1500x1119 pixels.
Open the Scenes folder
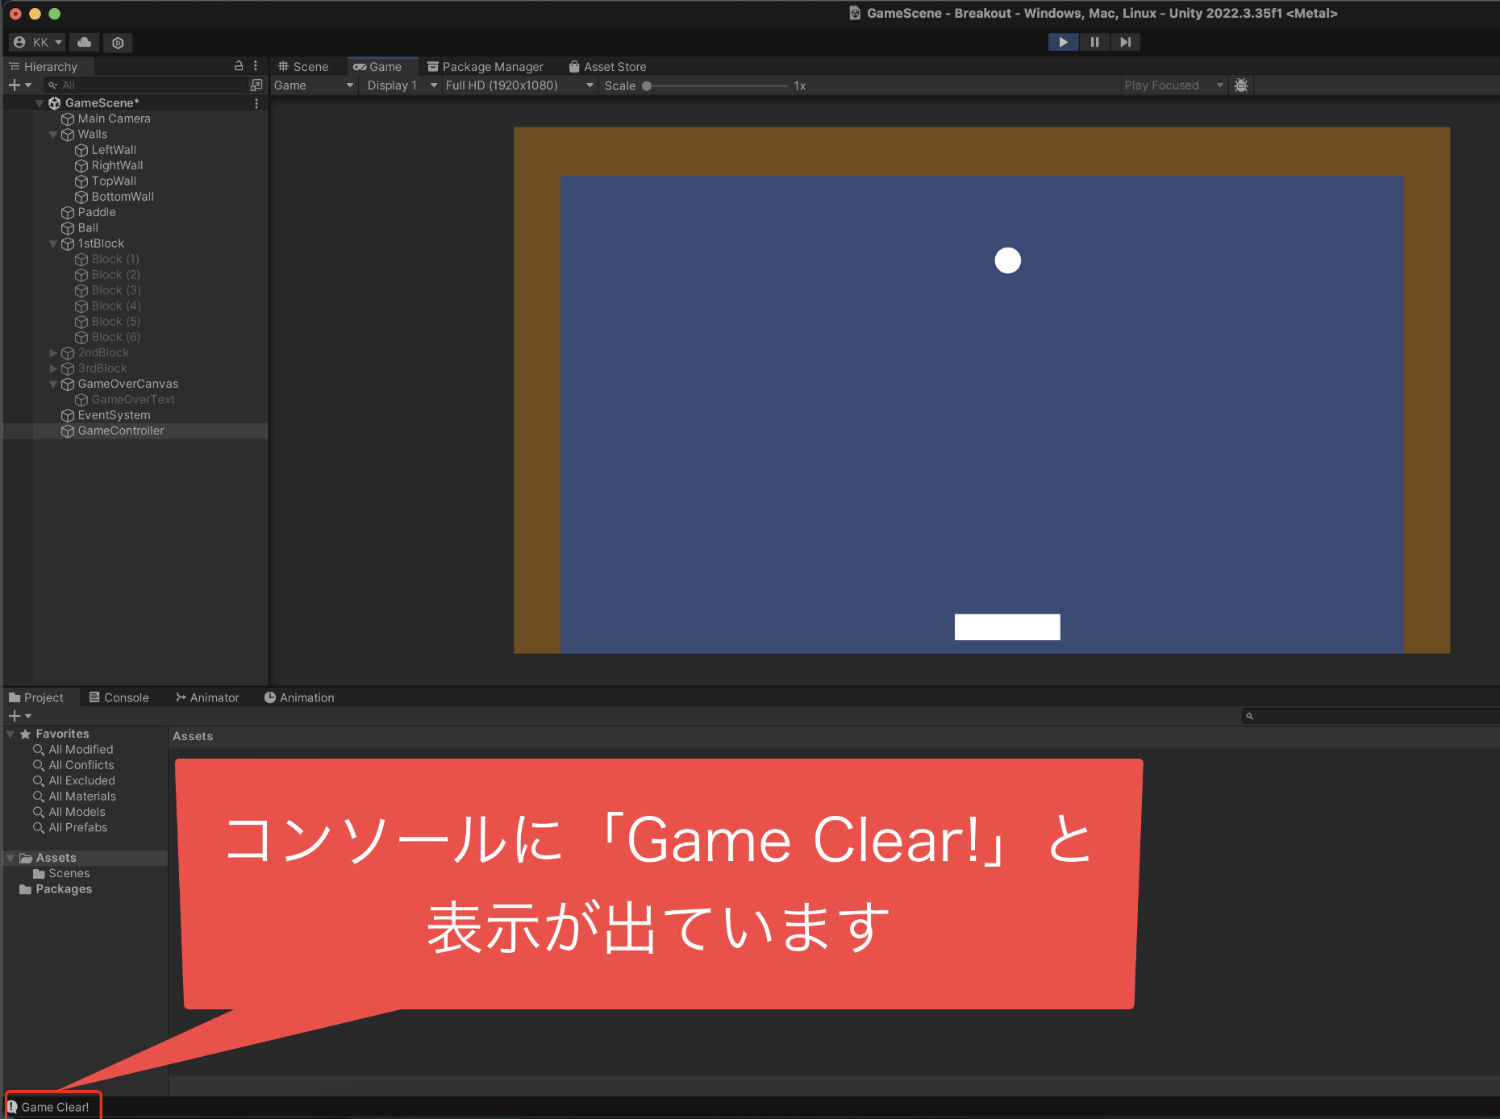(61, 874)
